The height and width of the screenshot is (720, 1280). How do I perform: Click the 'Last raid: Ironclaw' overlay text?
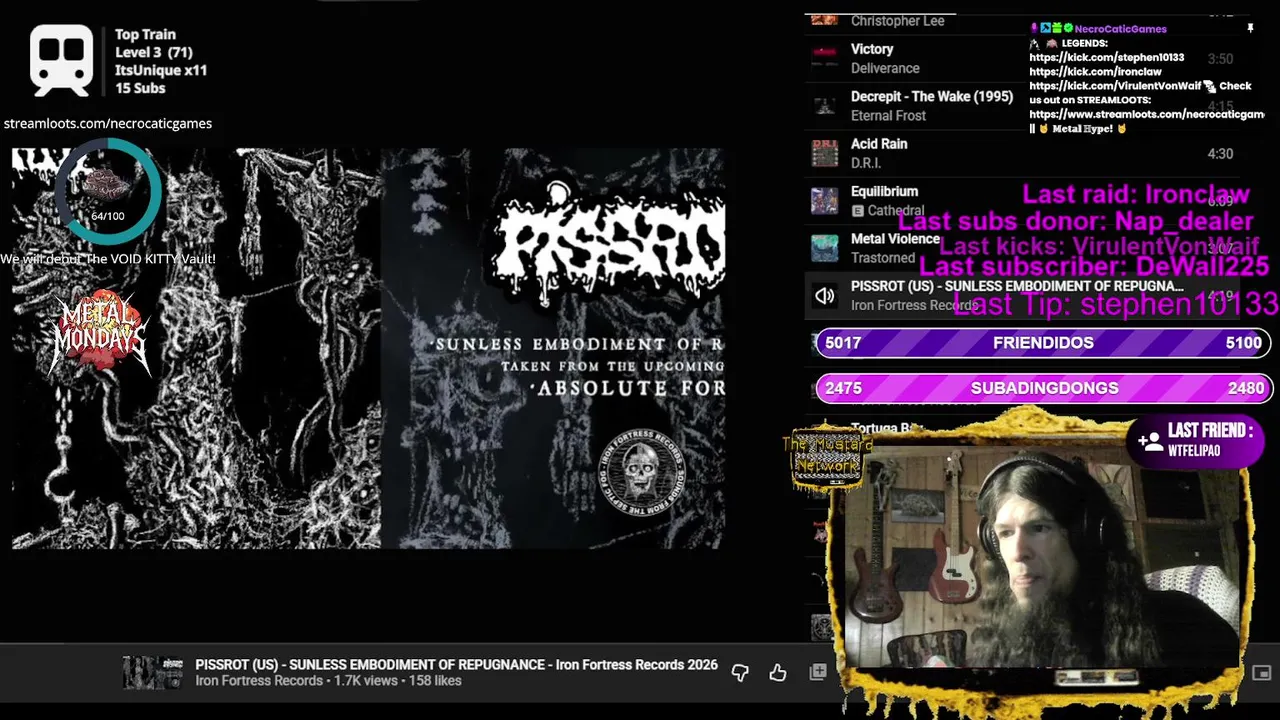point(1136,194)
